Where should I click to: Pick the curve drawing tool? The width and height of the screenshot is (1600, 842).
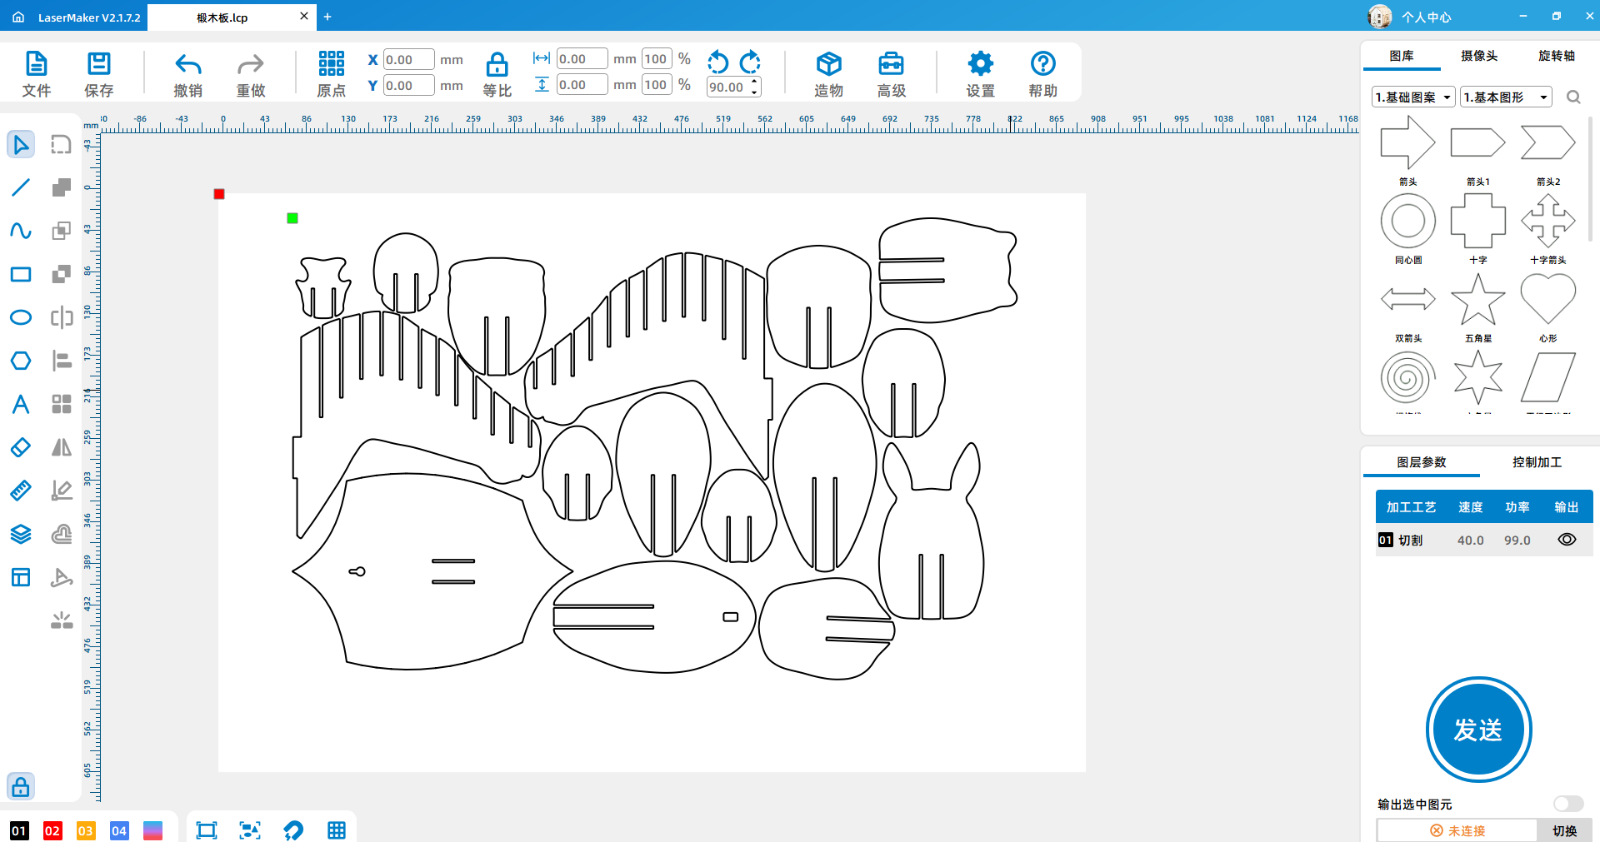21,231
